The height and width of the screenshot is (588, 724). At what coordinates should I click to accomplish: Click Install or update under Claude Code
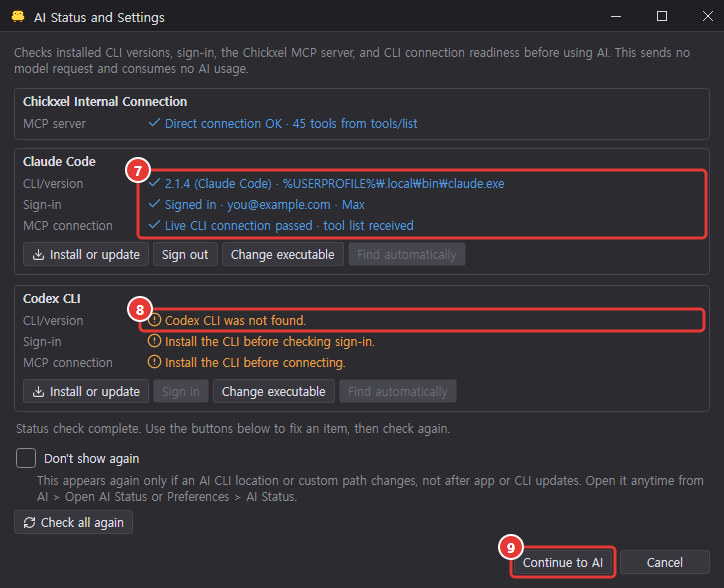[86, 255]
